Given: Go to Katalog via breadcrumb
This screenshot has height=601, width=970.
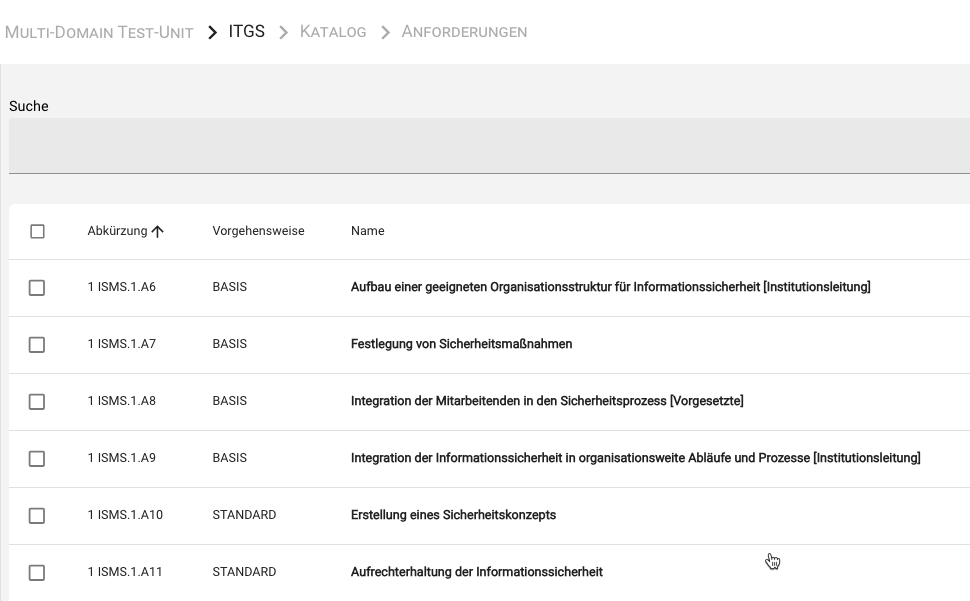Looking at the screenshot, I should [332, 31].
